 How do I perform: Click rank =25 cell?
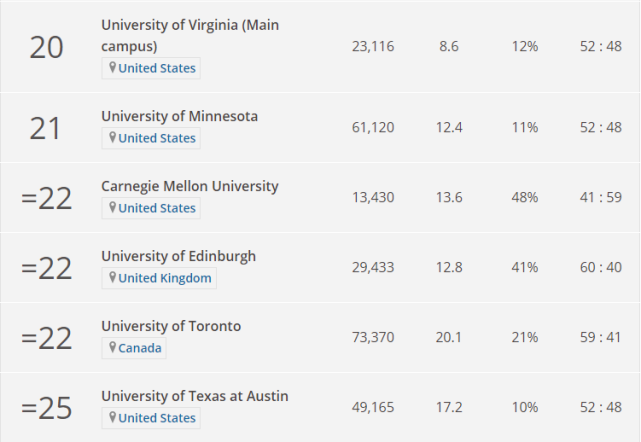(x=46, y=408)
